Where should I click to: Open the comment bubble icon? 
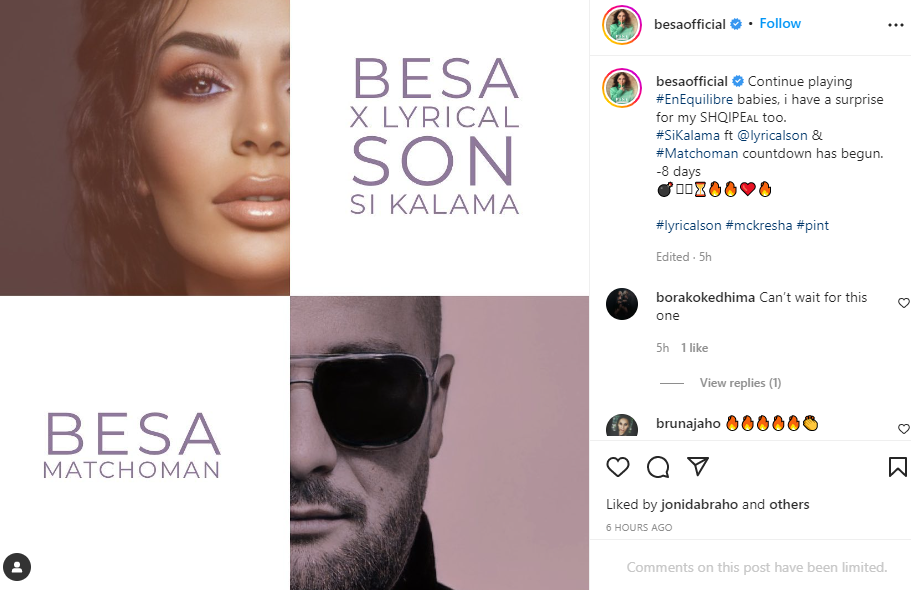click(x=658, y=467)
